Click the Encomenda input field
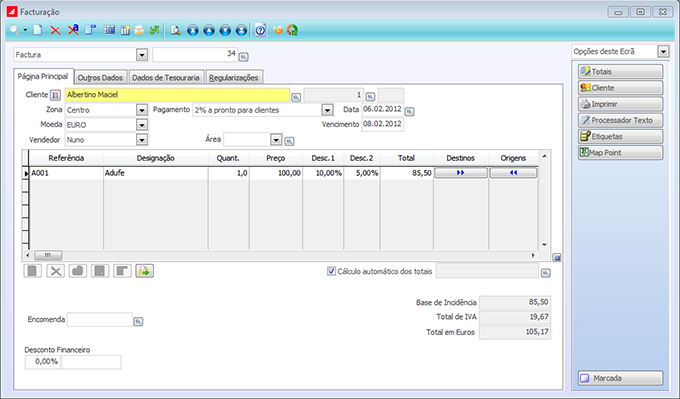Viewport: 680px width, 399px height. (100, 320)
